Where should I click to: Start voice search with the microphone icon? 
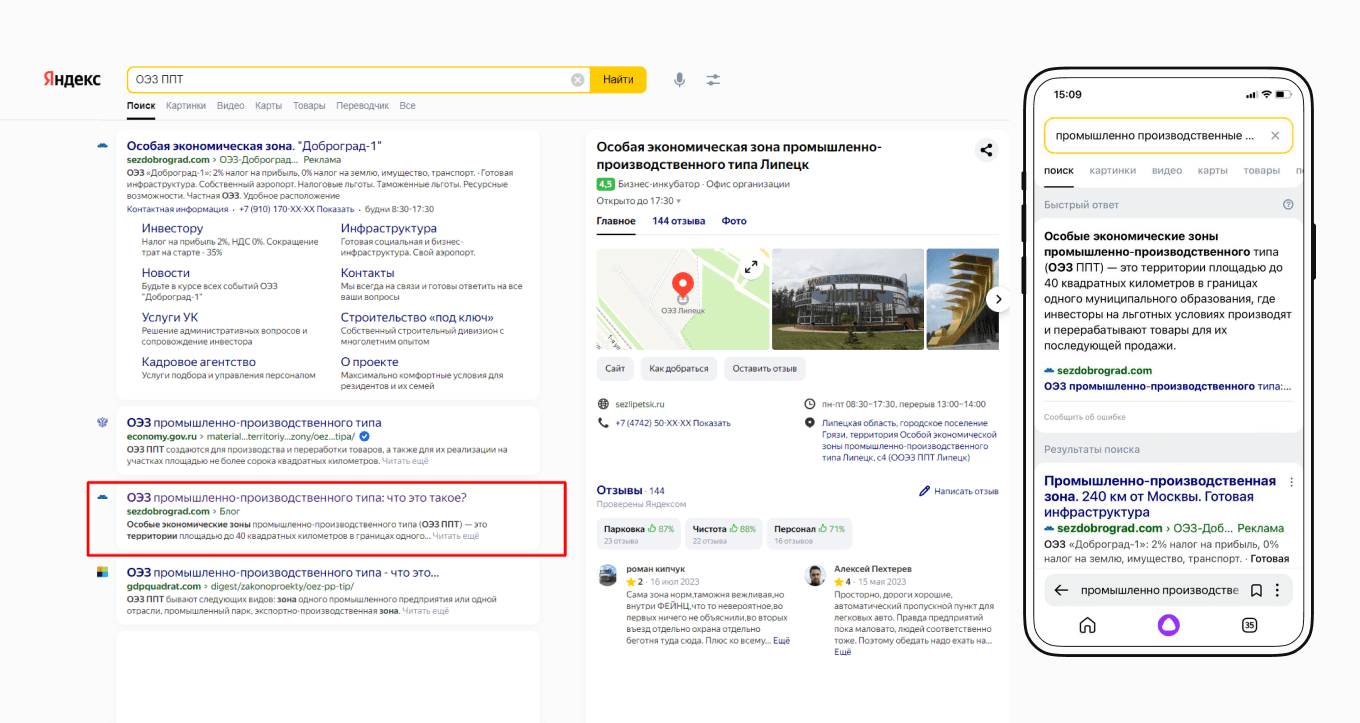[x=679, y=80]
